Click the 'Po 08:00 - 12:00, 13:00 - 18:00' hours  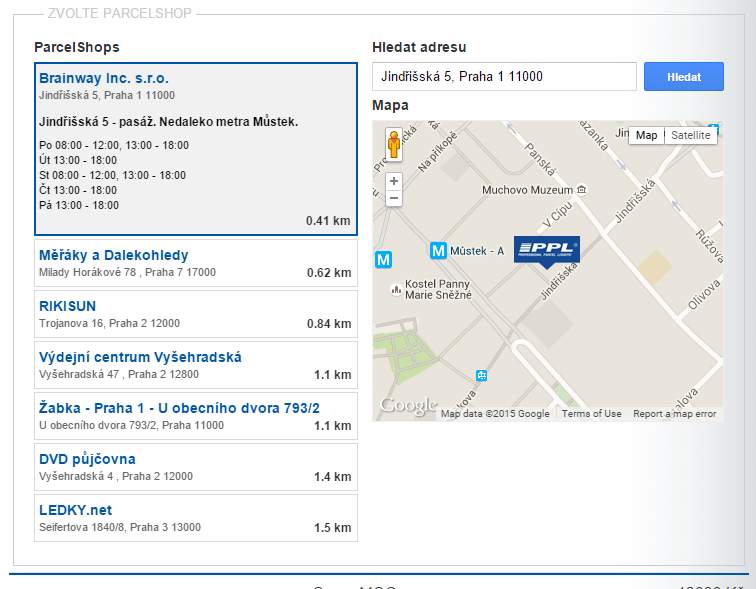click(x=114, y=145)
